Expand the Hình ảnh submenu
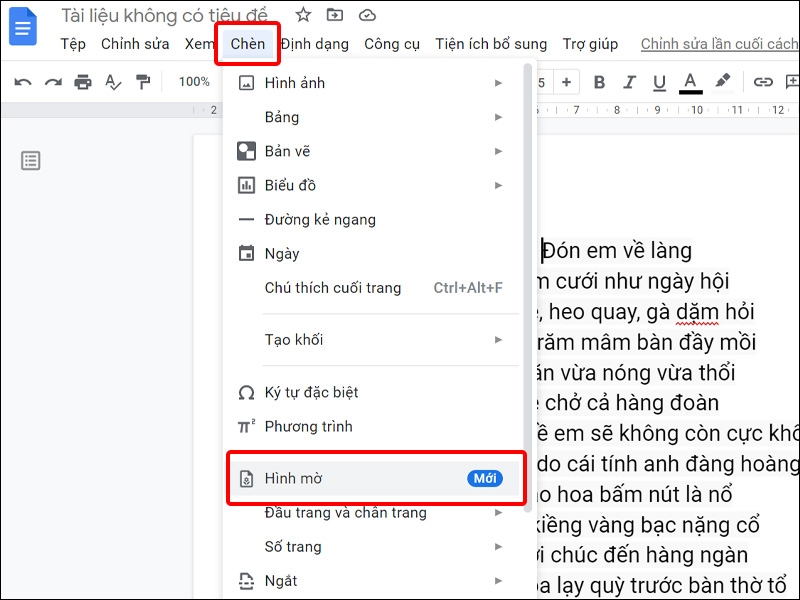 click(x=373, y=83)
